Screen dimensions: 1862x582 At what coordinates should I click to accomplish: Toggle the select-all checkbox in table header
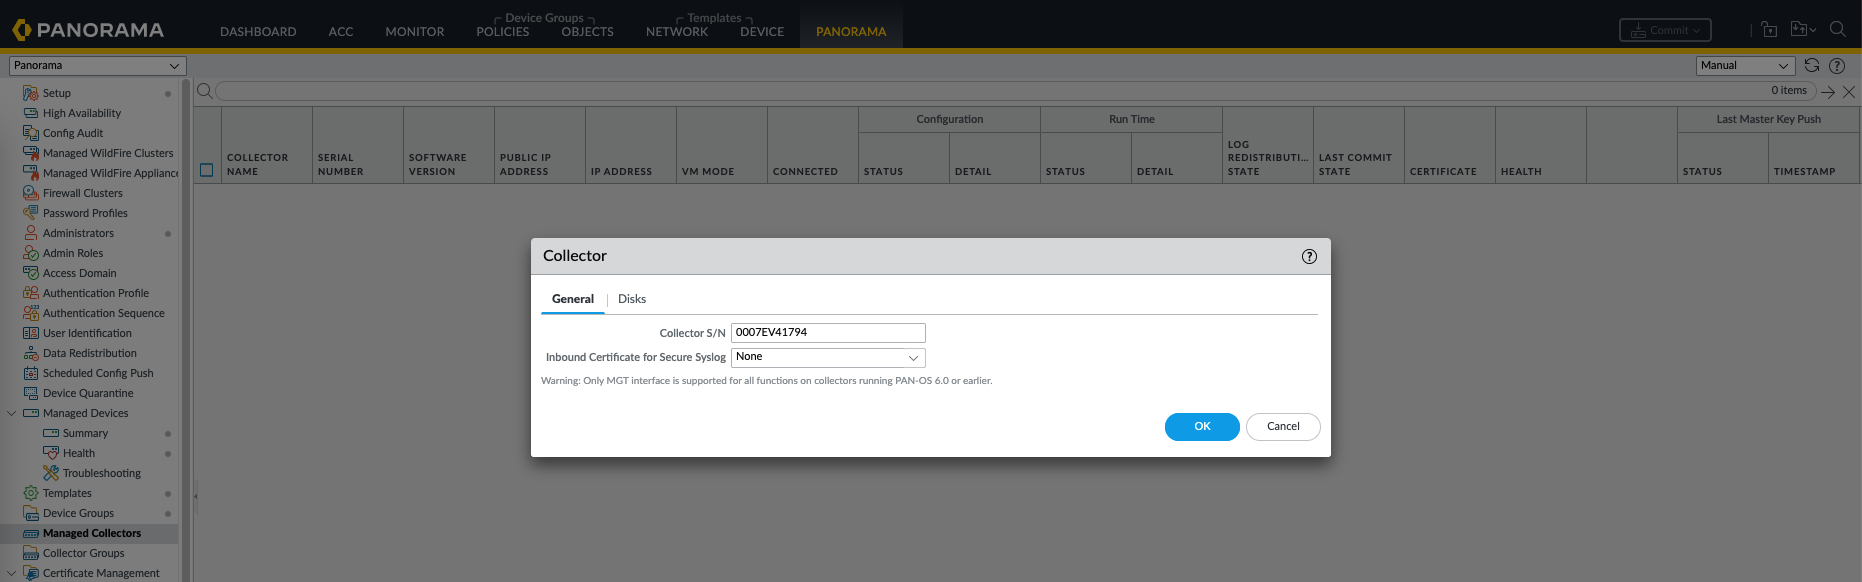tap(207, 170)
